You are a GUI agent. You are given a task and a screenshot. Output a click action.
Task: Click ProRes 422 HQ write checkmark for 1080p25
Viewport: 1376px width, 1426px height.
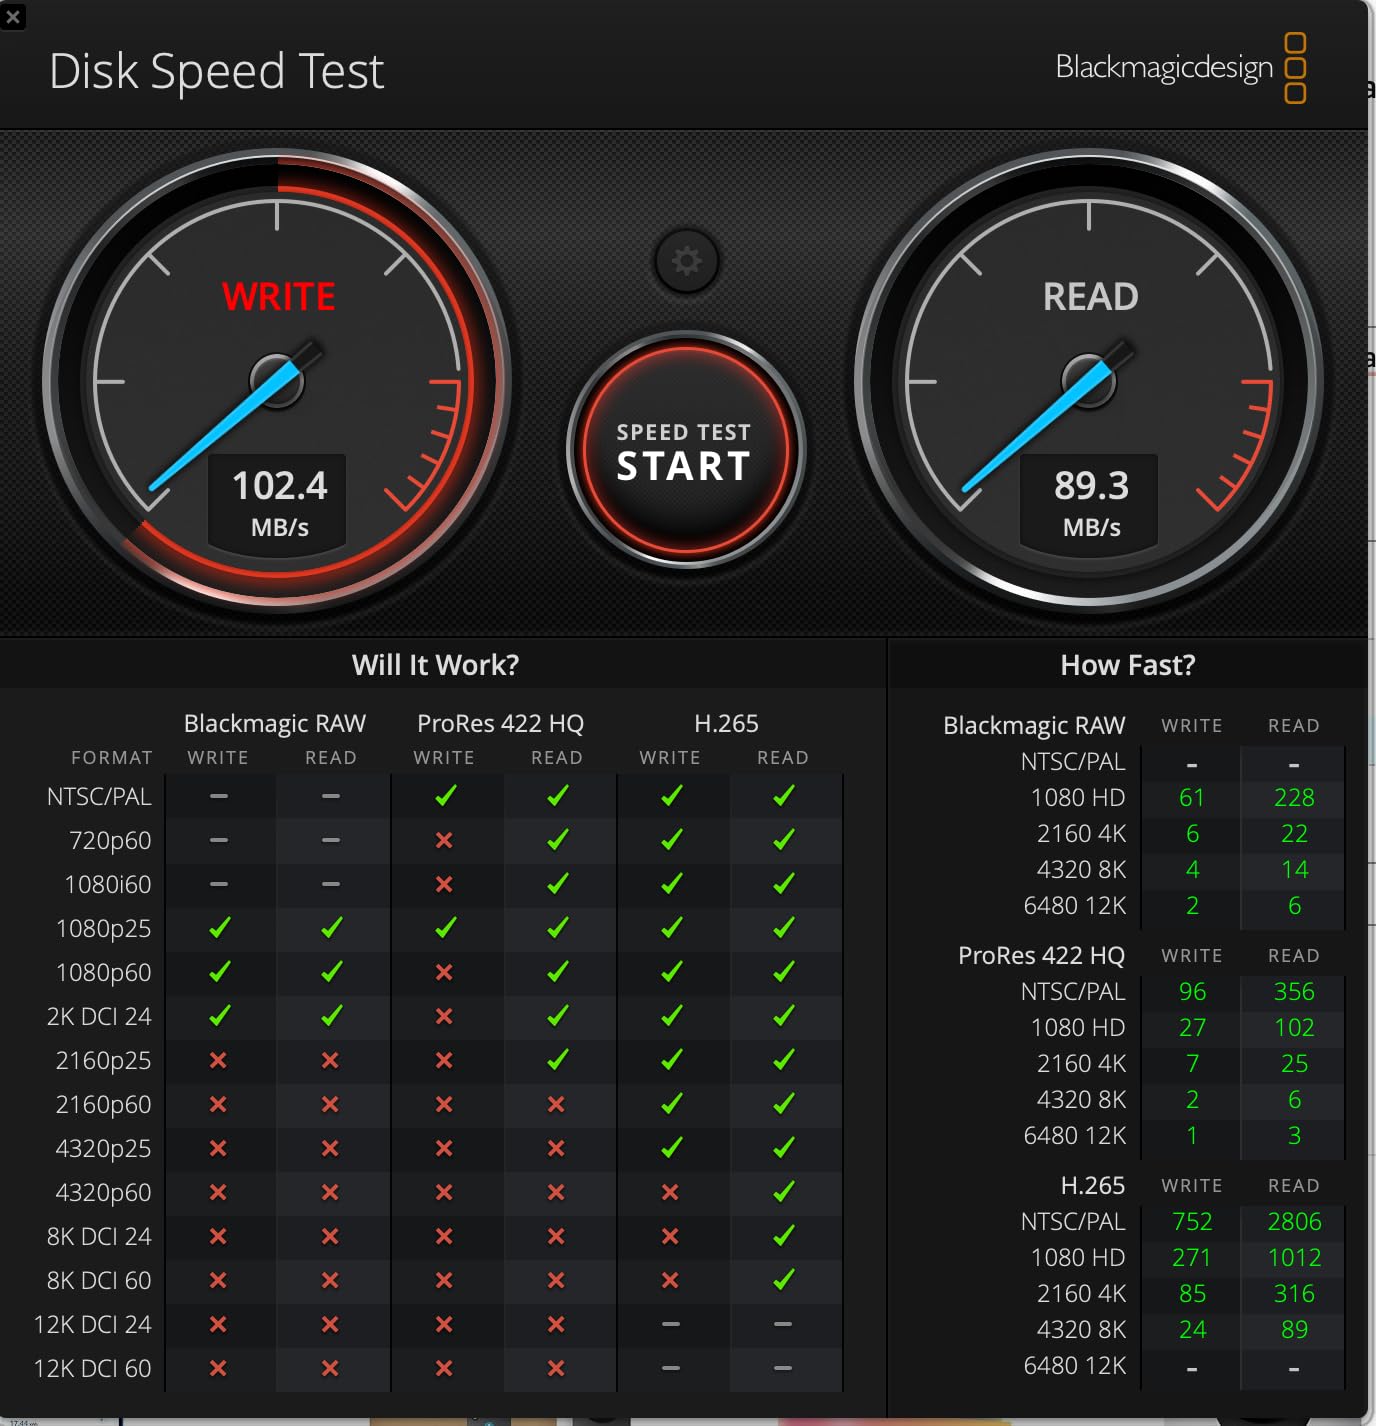[445, 928]
